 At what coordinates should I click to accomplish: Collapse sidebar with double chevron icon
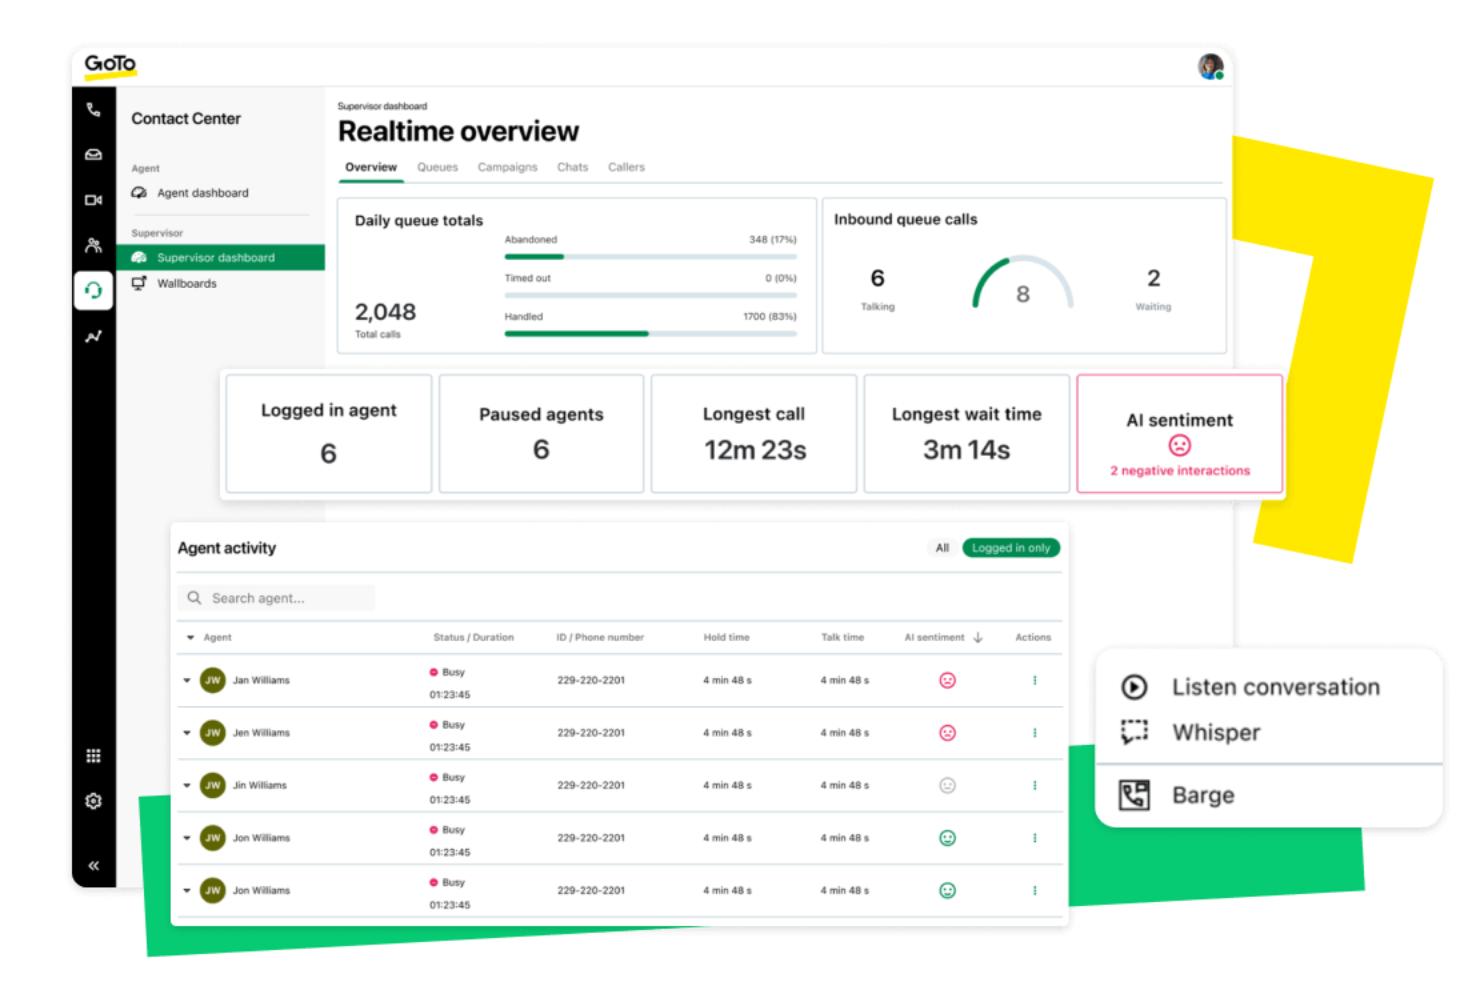click(93, 866)
